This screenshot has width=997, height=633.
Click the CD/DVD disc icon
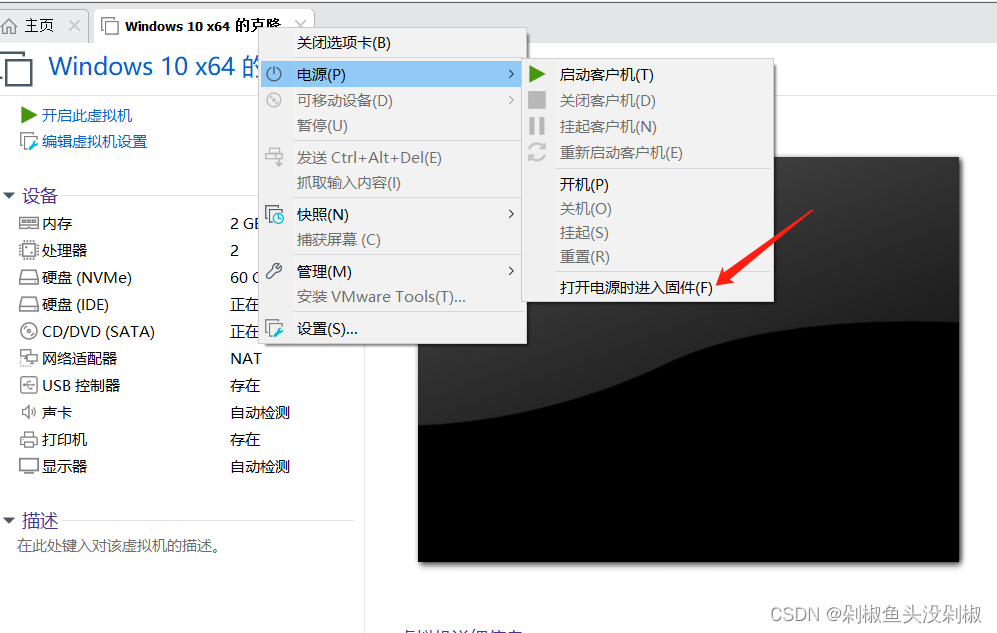pos(29,331)
